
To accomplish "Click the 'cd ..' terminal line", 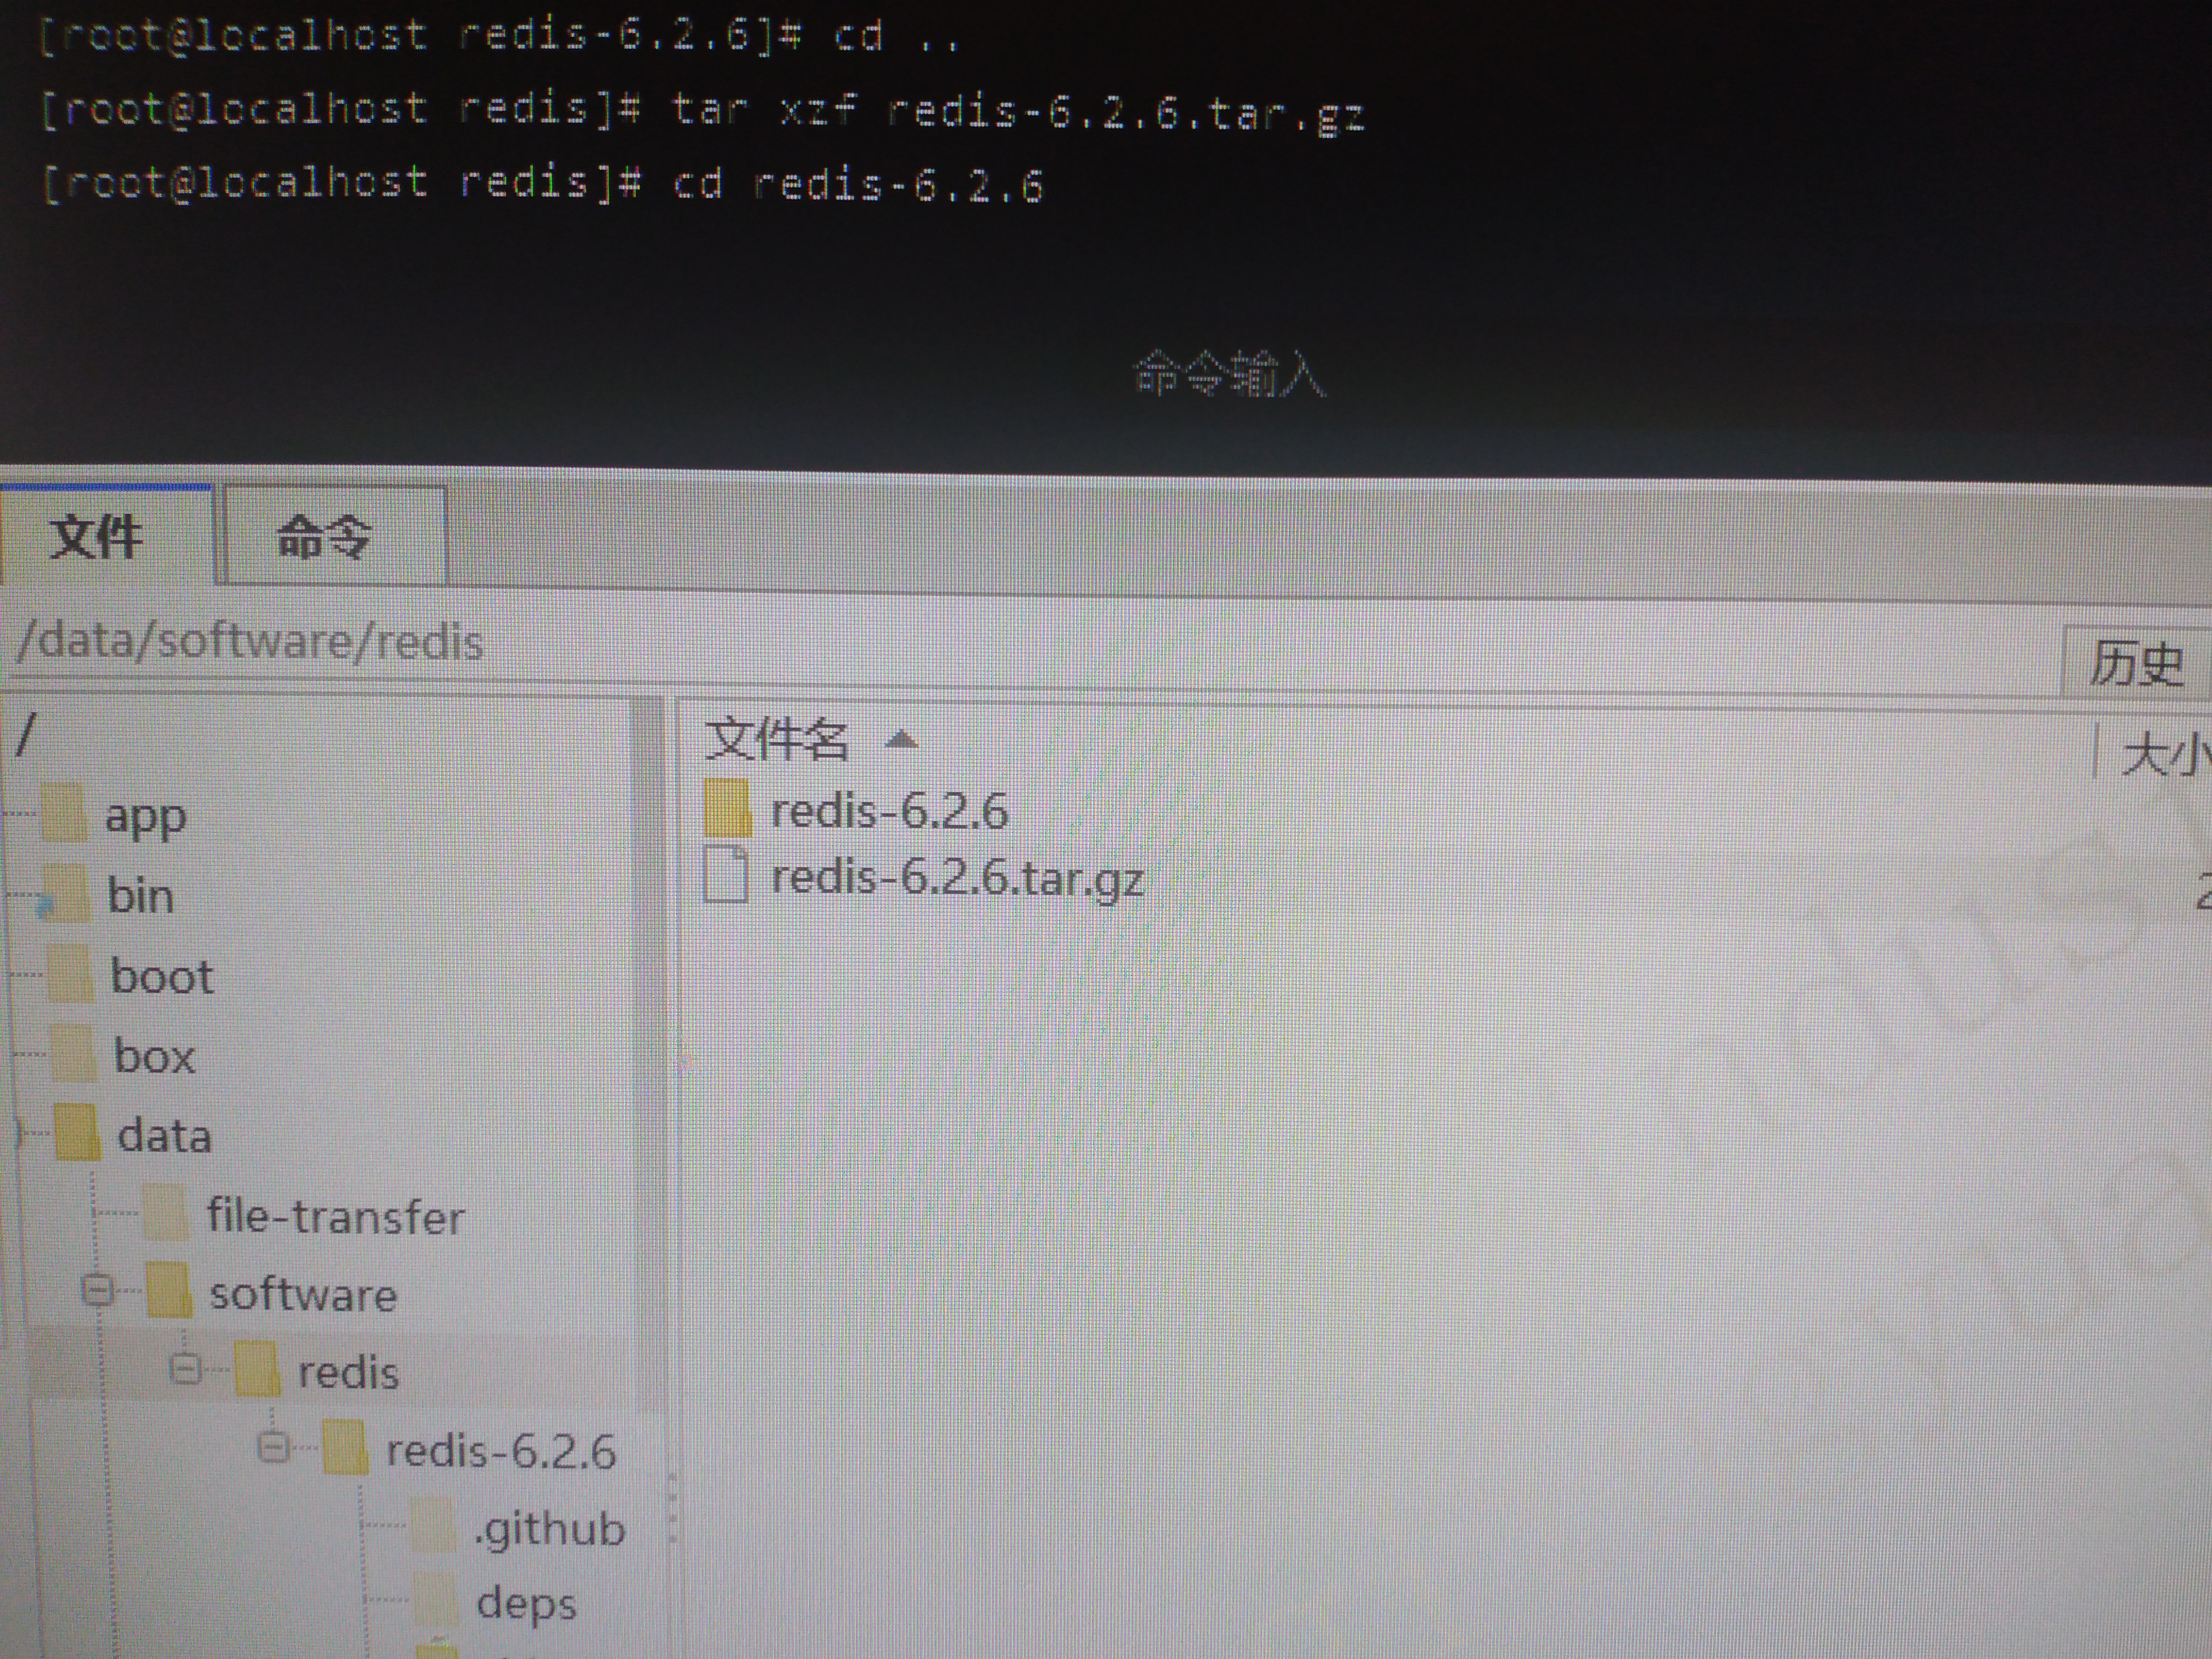I will [499, 36].
